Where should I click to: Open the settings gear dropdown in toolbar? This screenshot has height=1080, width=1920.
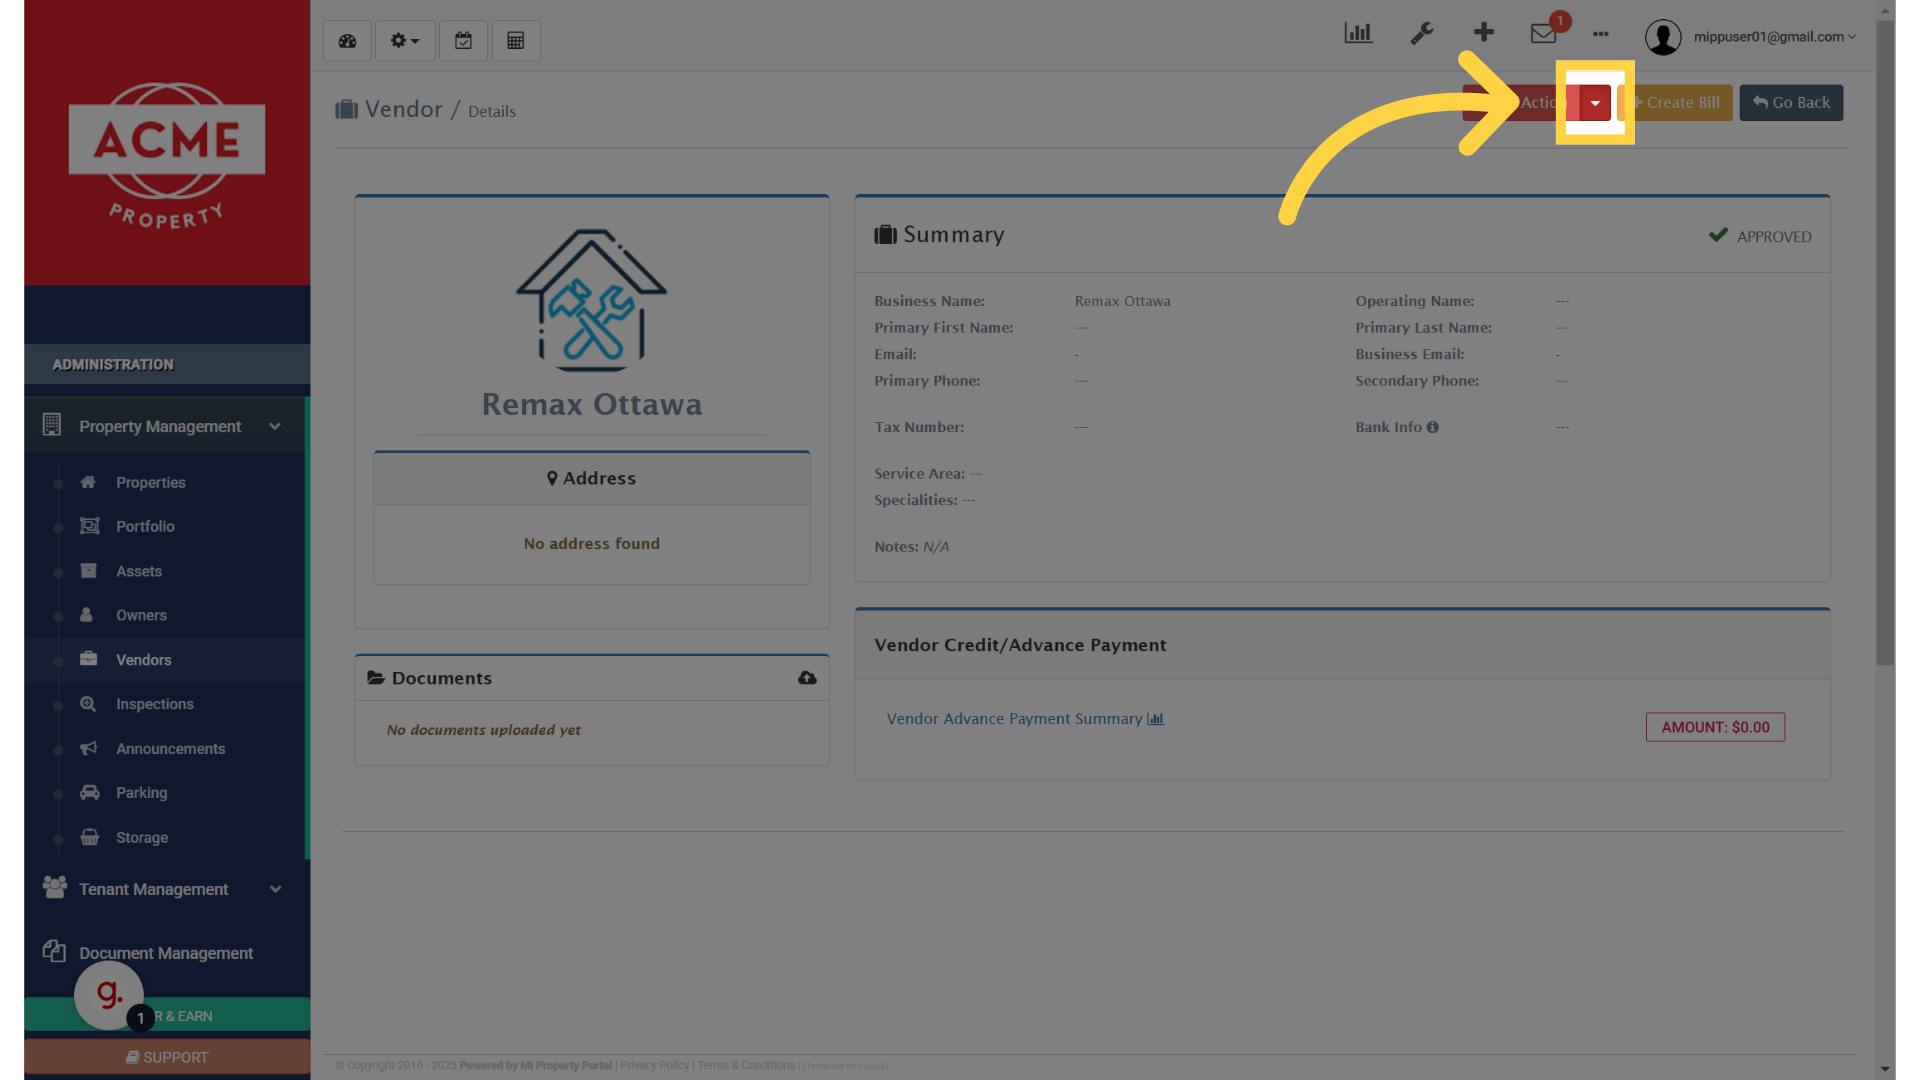(405, 41)
